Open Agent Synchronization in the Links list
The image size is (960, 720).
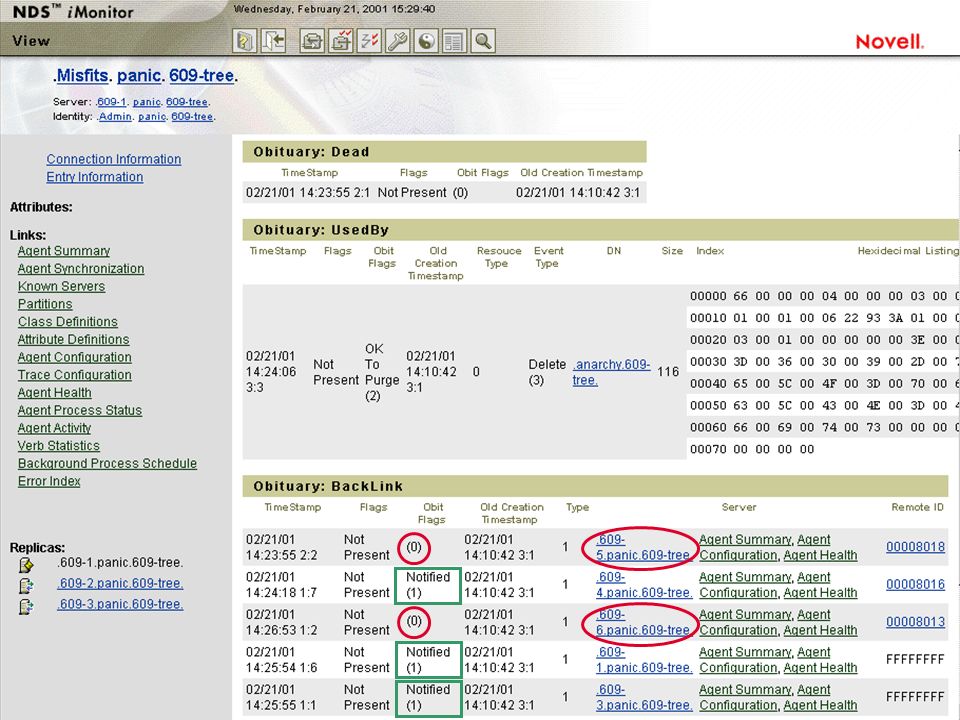click(81, 269)
